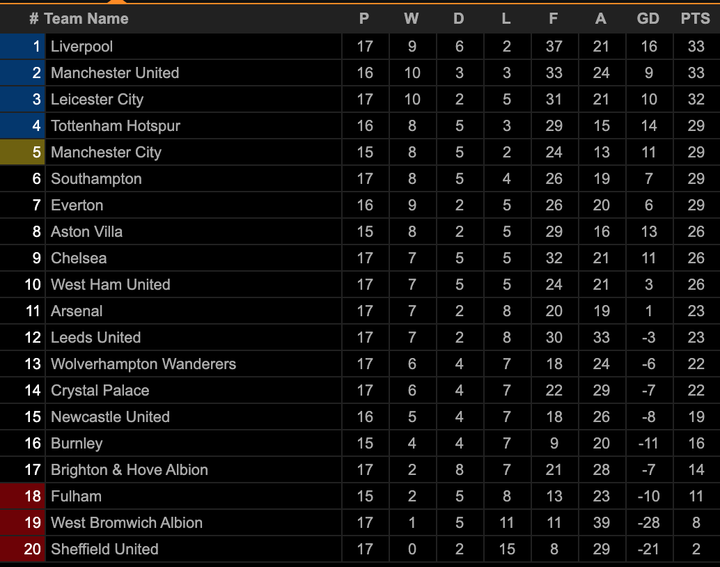Viewport: 720px width, 567px height.
Task: Open Manchester United team link
Action: [115, 73]
